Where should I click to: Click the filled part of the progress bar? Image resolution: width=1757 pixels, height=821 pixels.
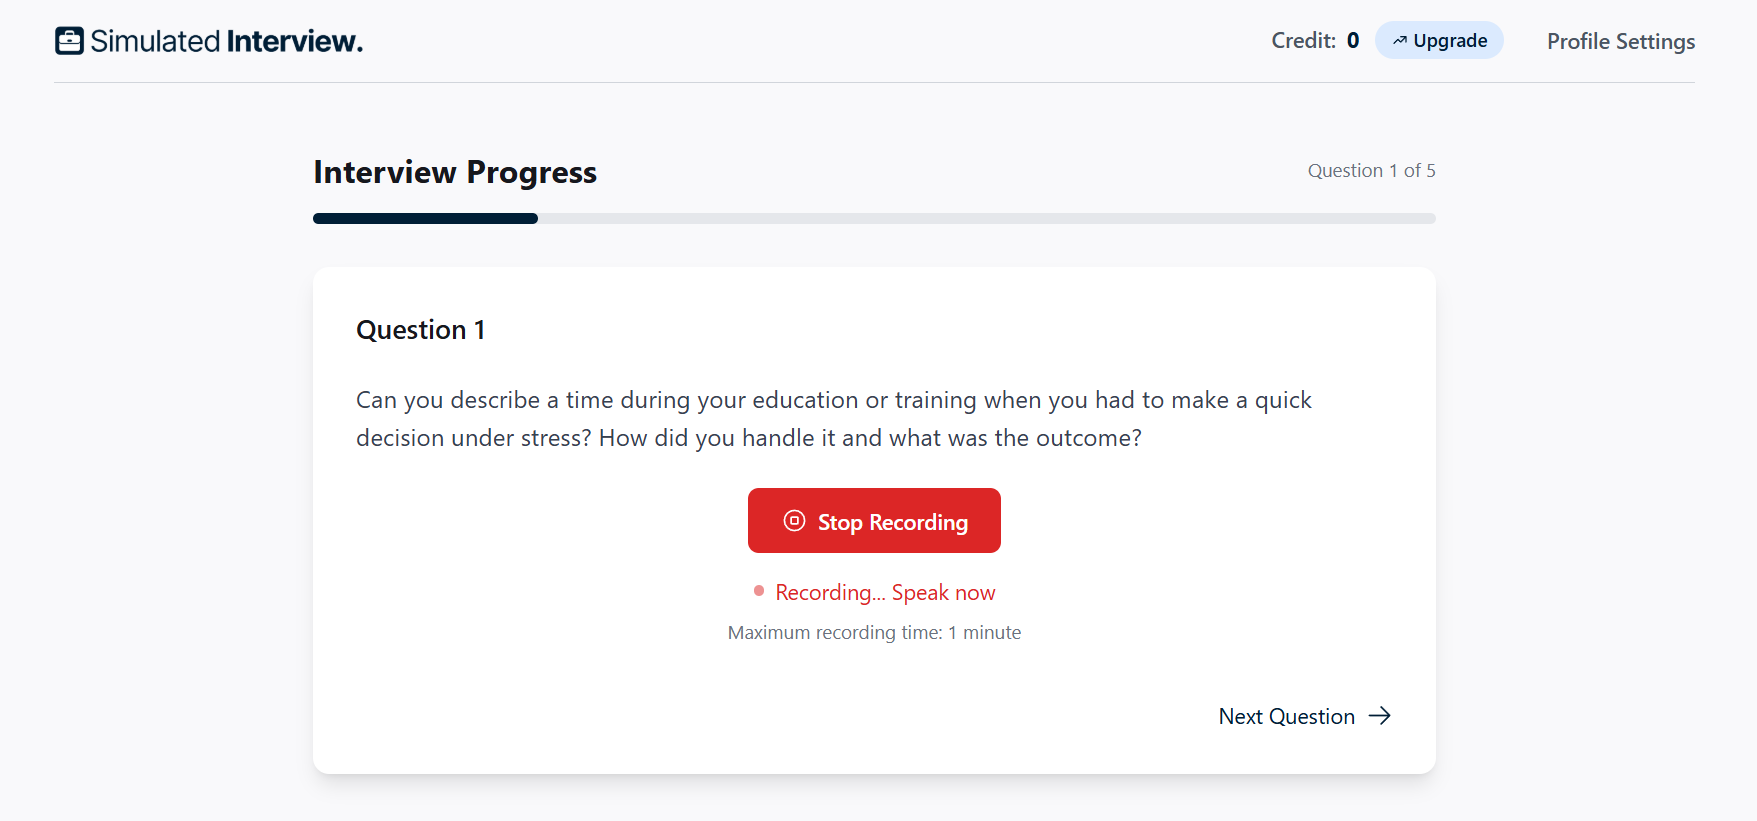[425, 218]
